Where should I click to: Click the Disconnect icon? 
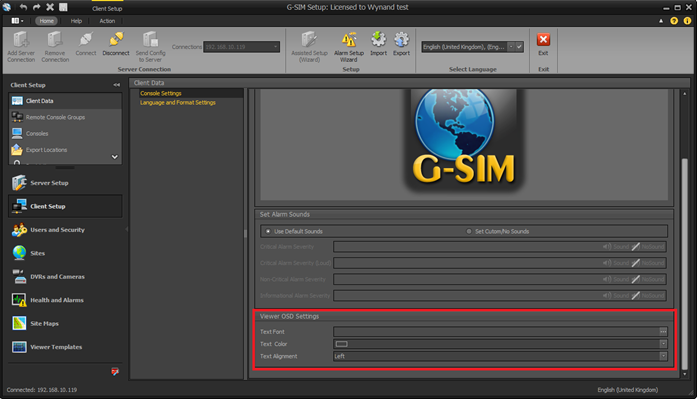(116, 40)
